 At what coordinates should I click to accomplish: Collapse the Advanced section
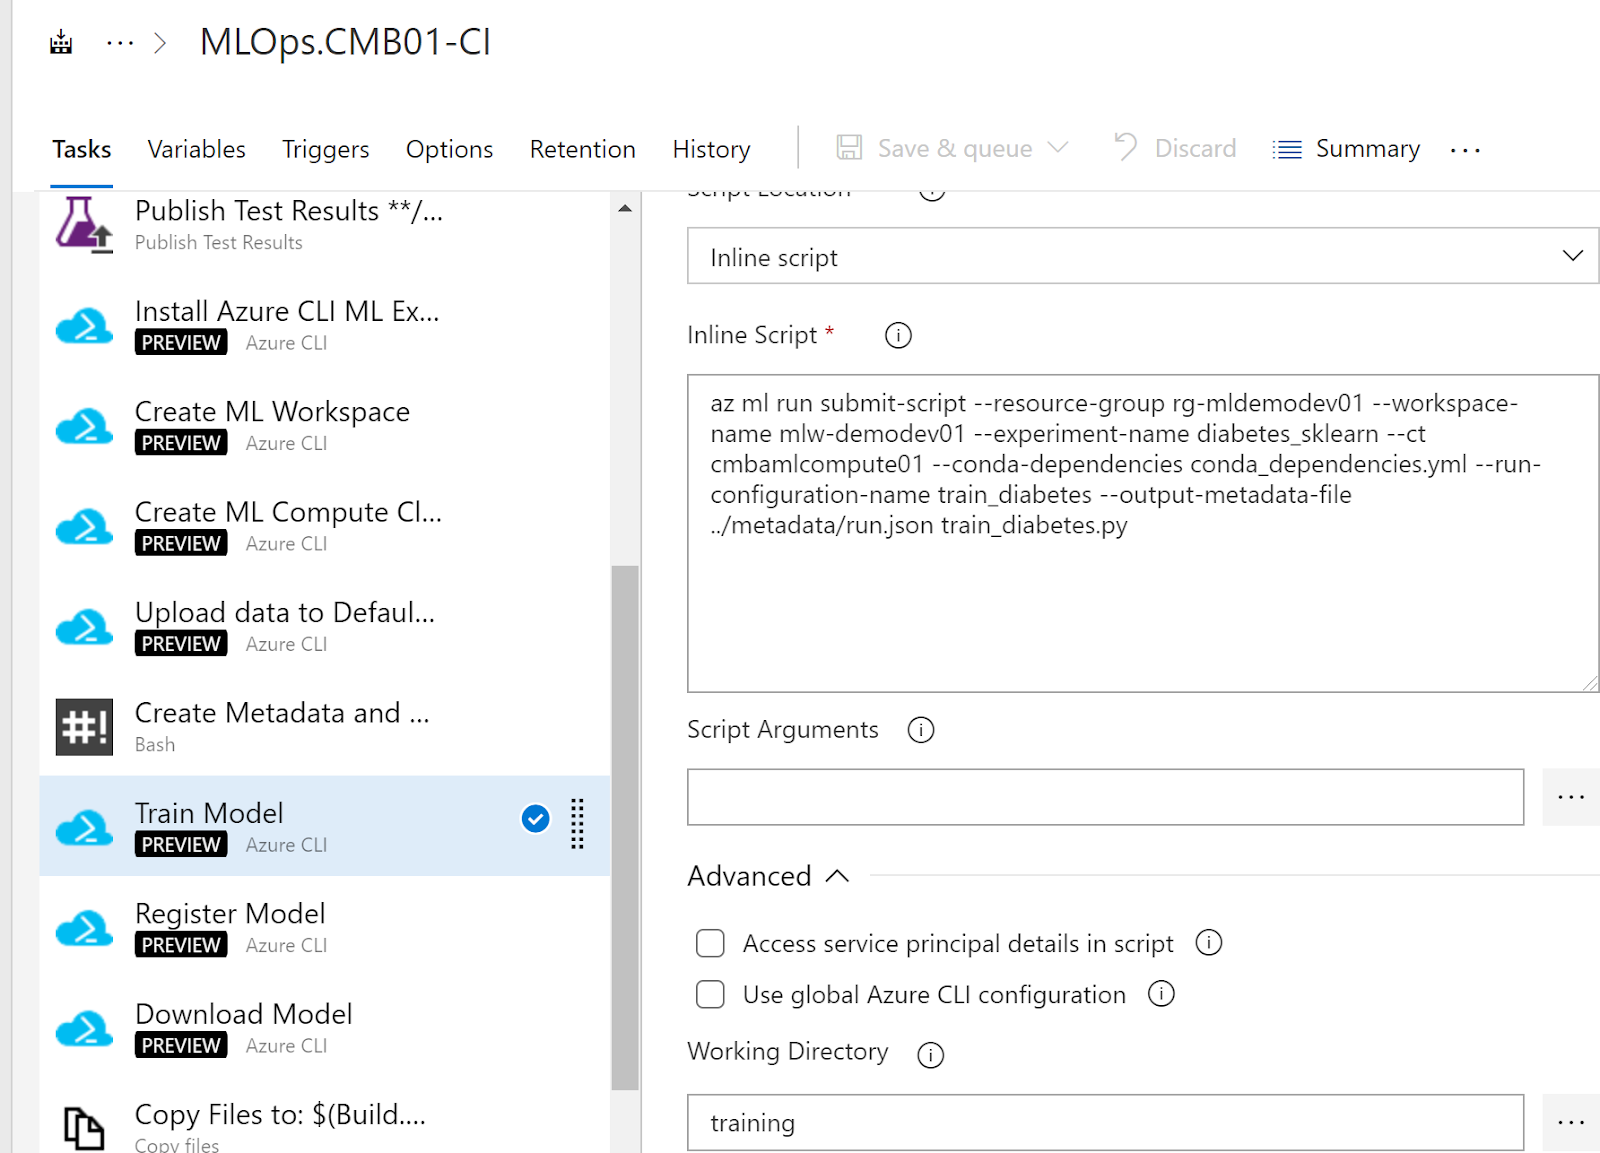click(837, 875)
